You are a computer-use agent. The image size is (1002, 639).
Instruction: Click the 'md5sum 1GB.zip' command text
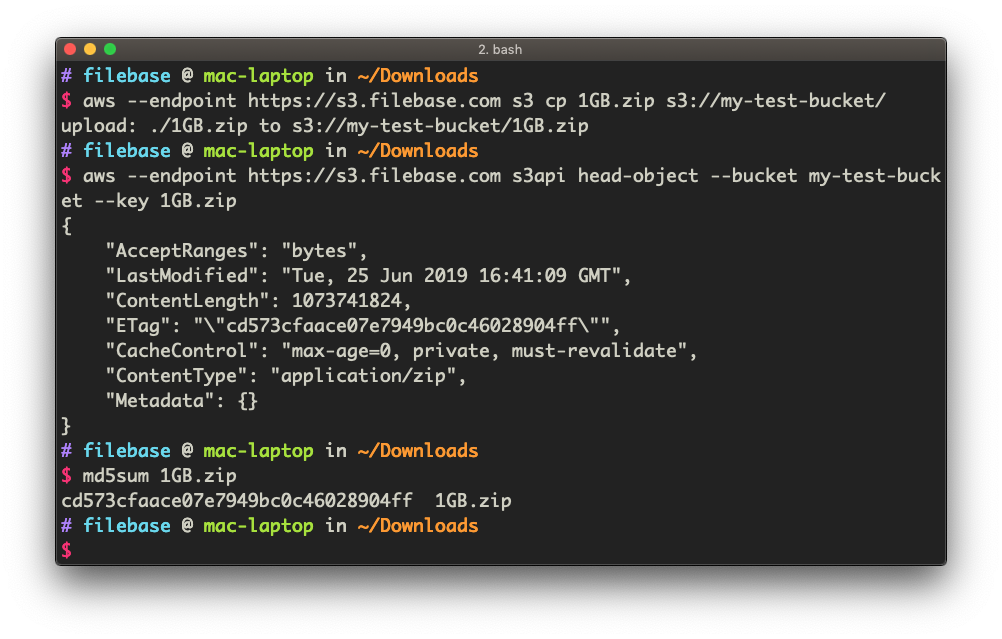[x=160, y=476]
